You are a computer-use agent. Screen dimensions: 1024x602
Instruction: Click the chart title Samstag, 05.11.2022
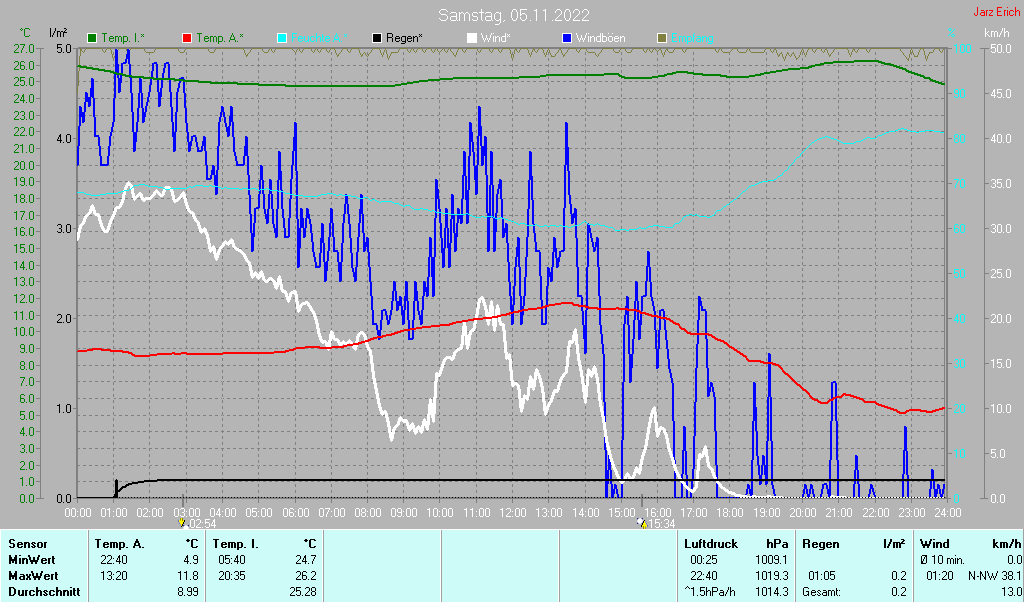click(513, 15)
